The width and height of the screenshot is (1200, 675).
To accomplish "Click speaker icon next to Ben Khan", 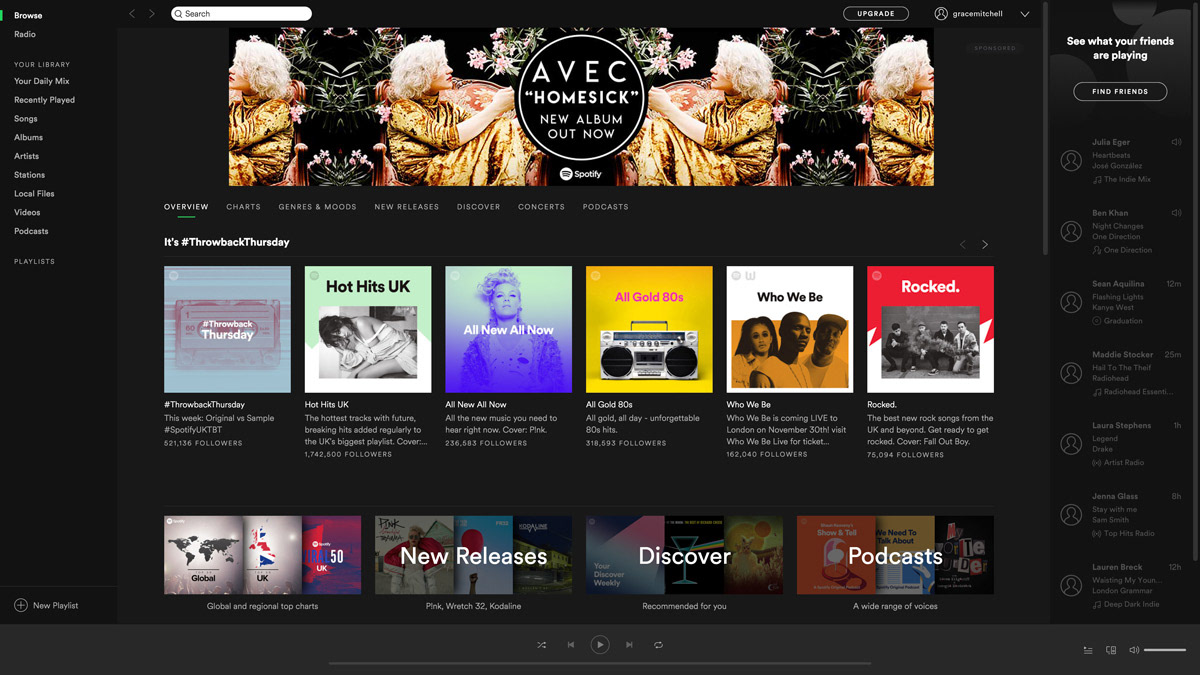I will (1176, 213).
